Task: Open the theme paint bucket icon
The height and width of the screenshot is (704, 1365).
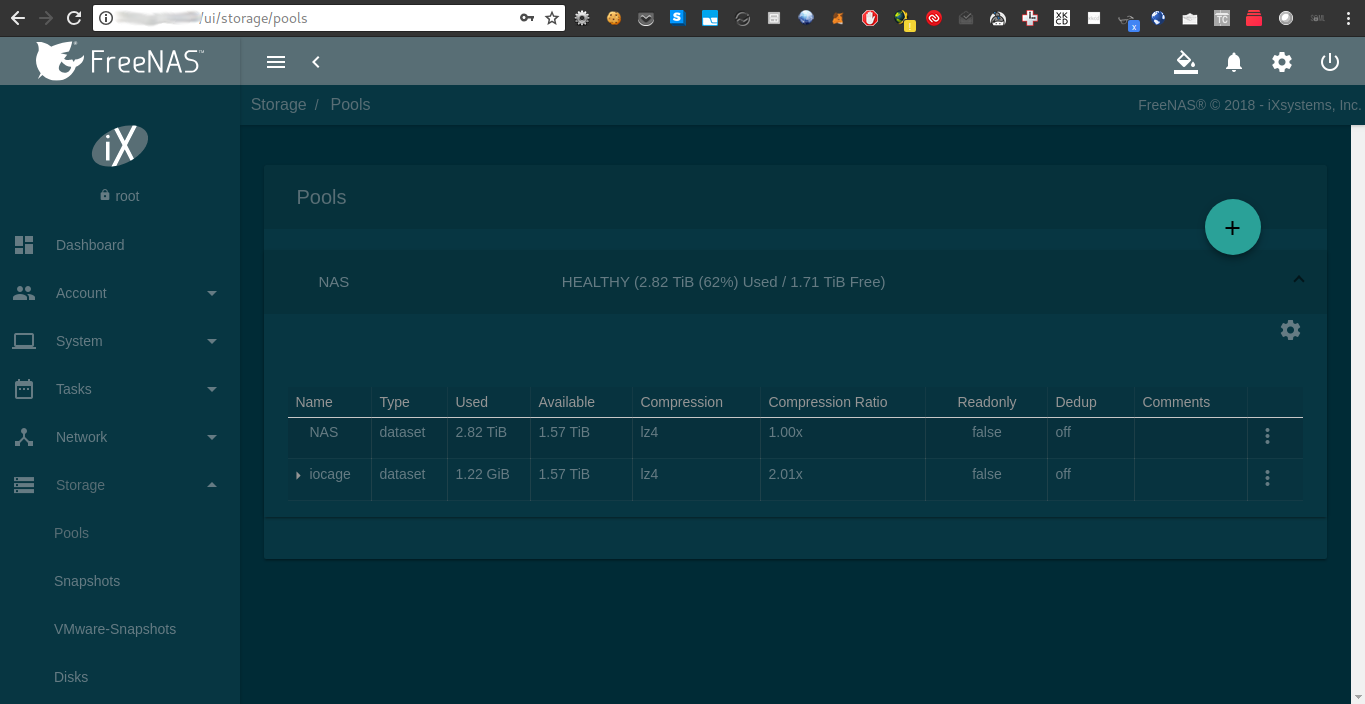Action: click(1185, 62)
